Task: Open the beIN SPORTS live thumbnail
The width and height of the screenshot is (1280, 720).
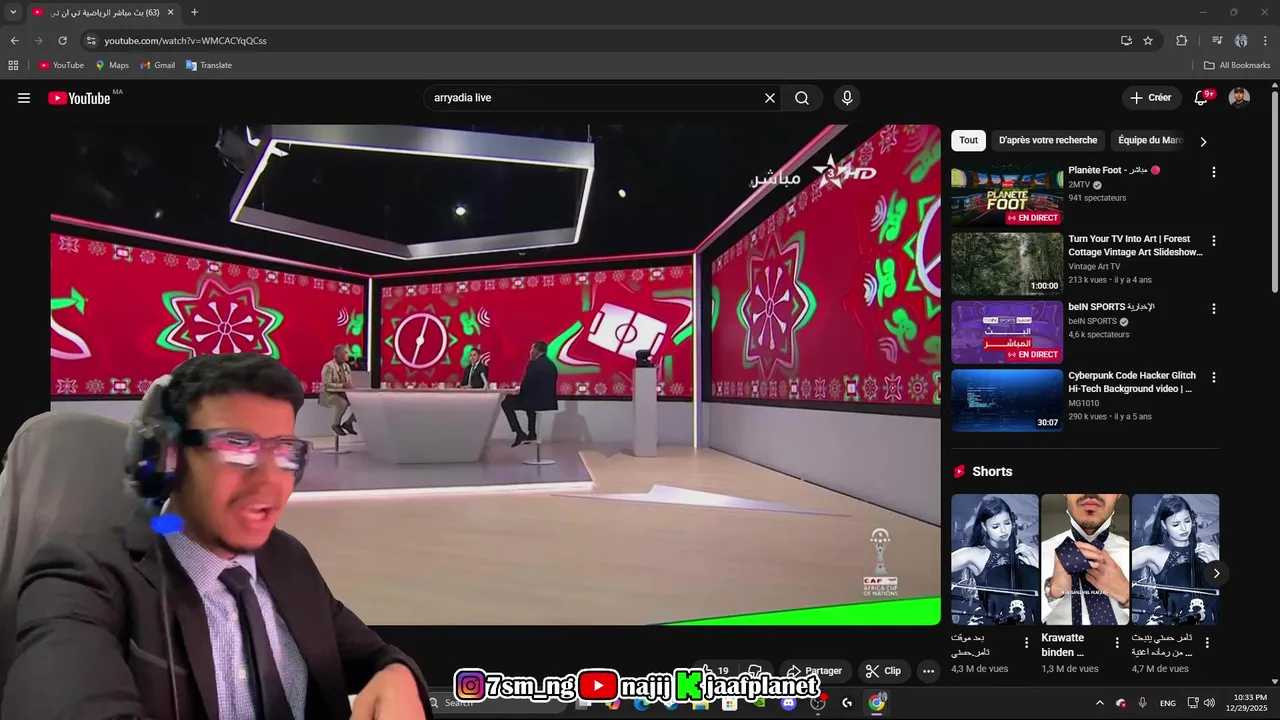Action: pos(1007,332)
